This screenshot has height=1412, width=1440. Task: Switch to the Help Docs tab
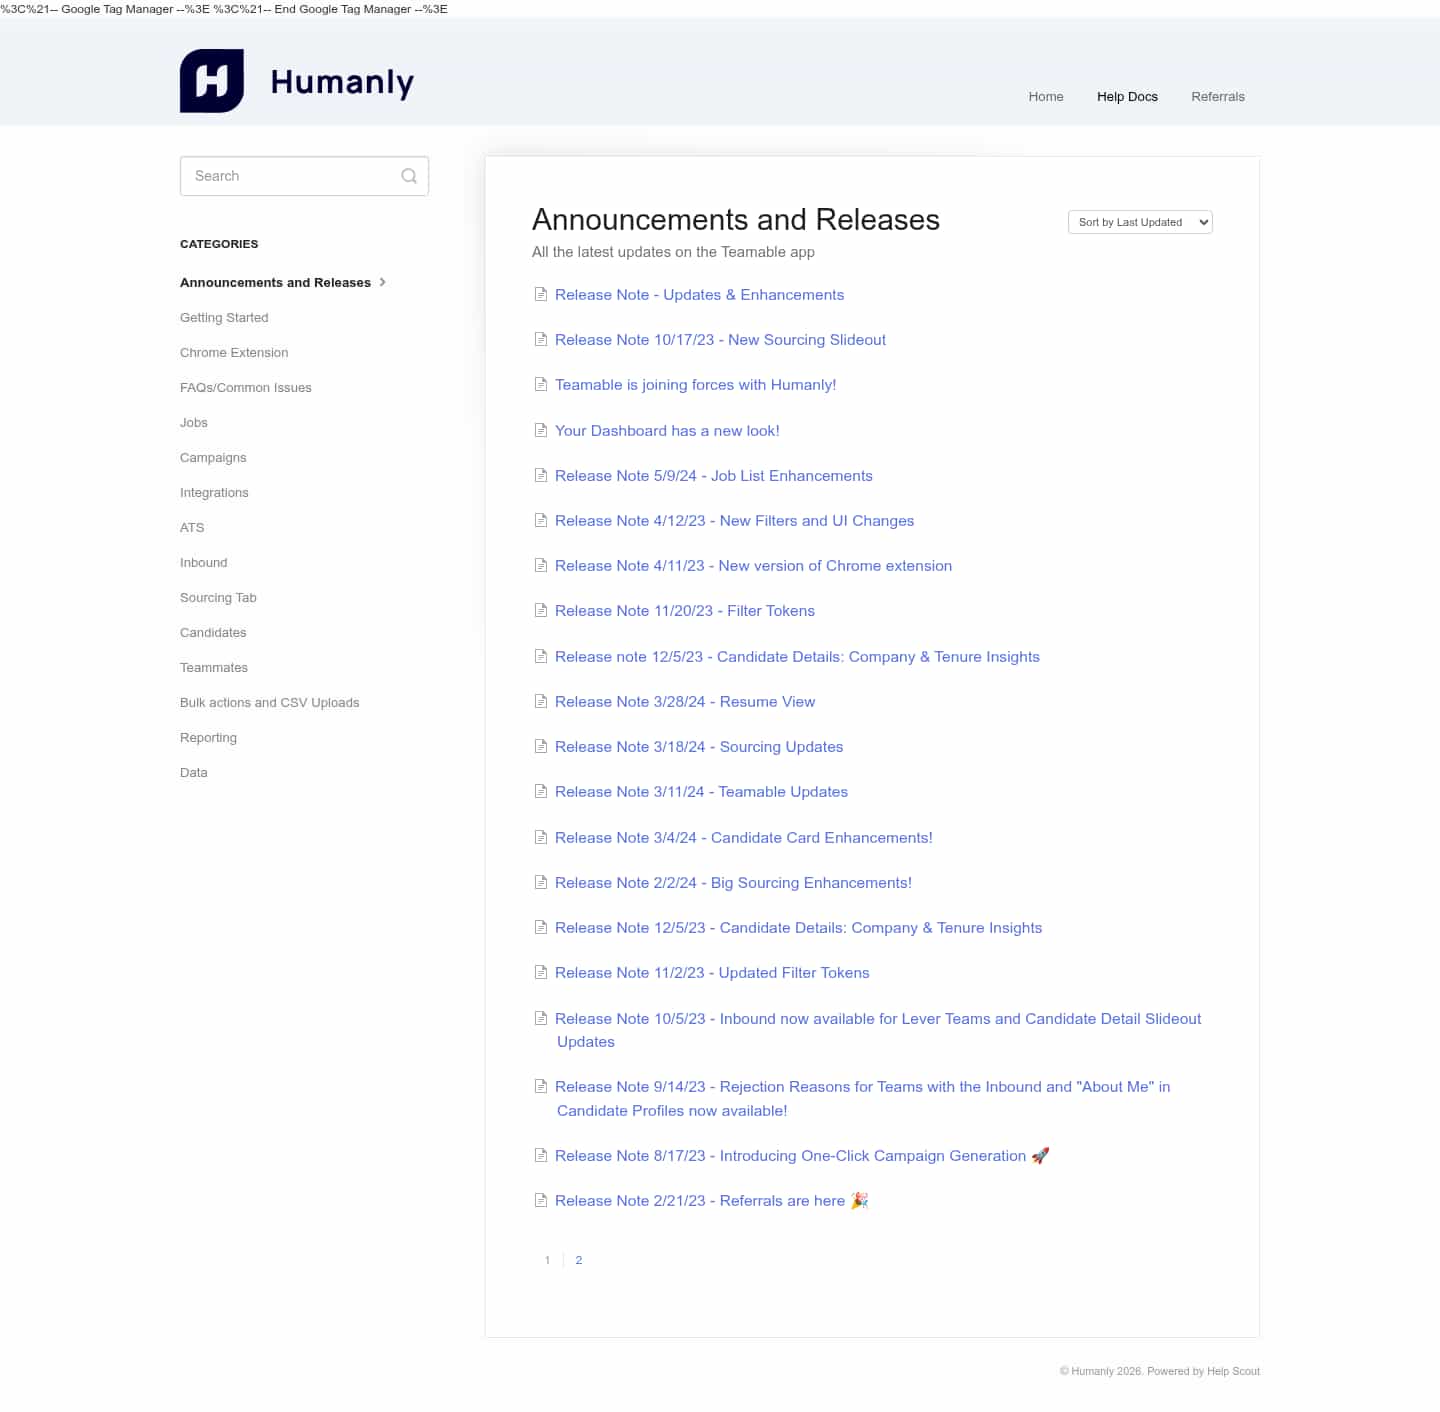tap(1127, 96)
